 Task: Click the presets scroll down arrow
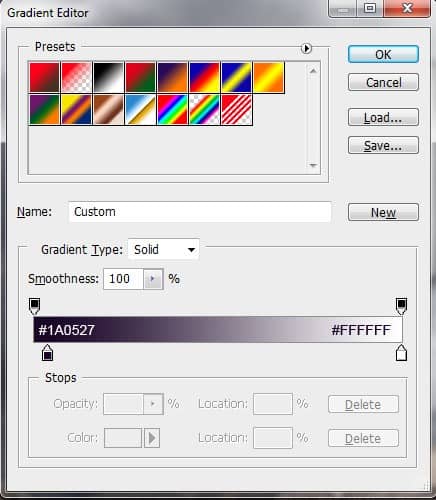click(x=313, y=165)
